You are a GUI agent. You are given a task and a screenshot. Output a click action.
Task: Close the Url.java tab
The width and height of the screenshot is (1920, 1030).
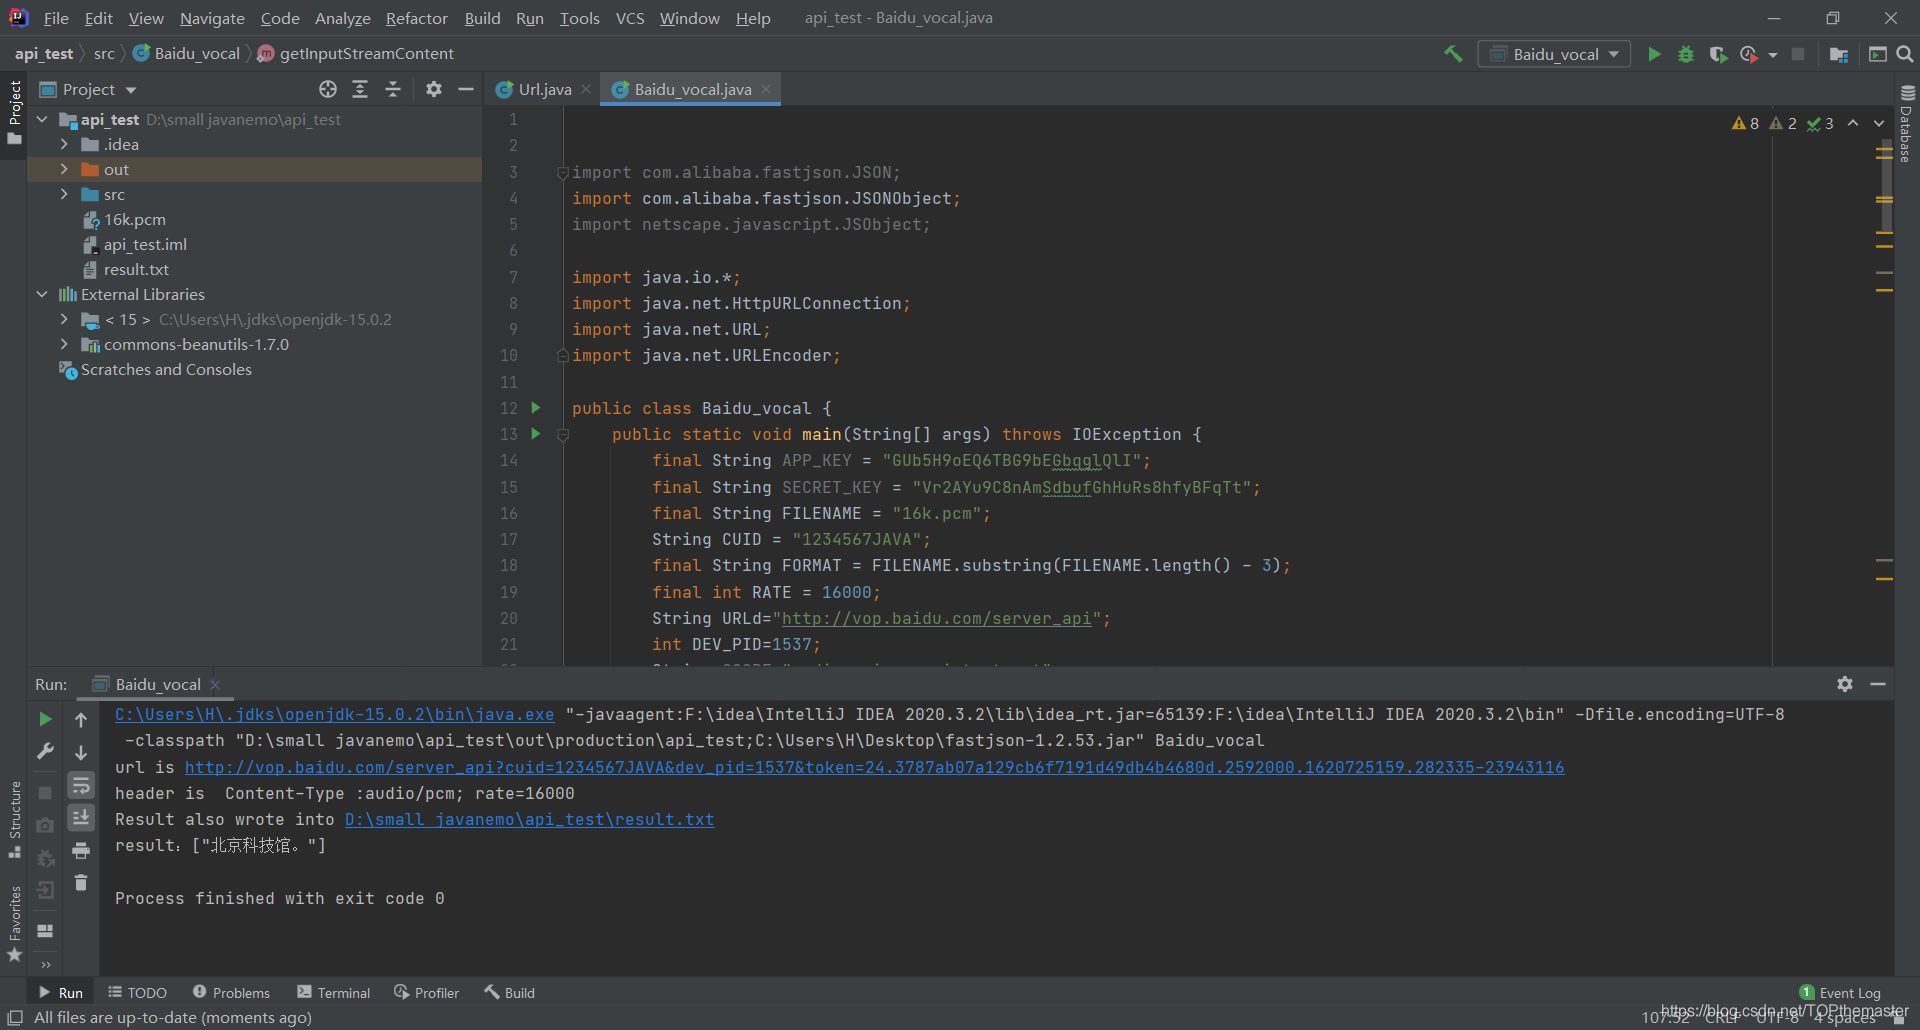[x=586, y=89]
